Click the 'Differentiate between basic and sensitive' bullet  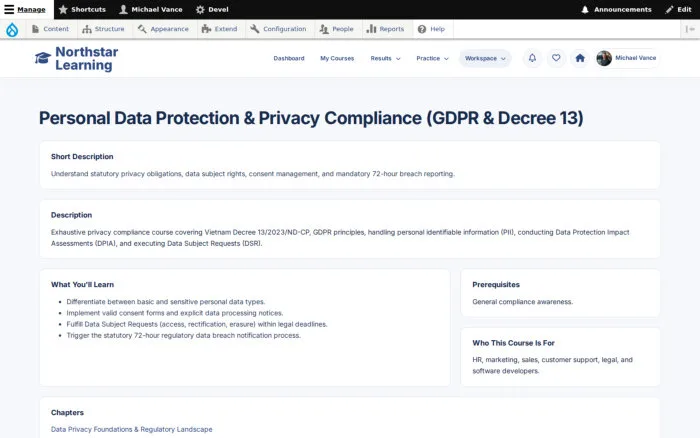pyautogui.click(x=166, y=302)
